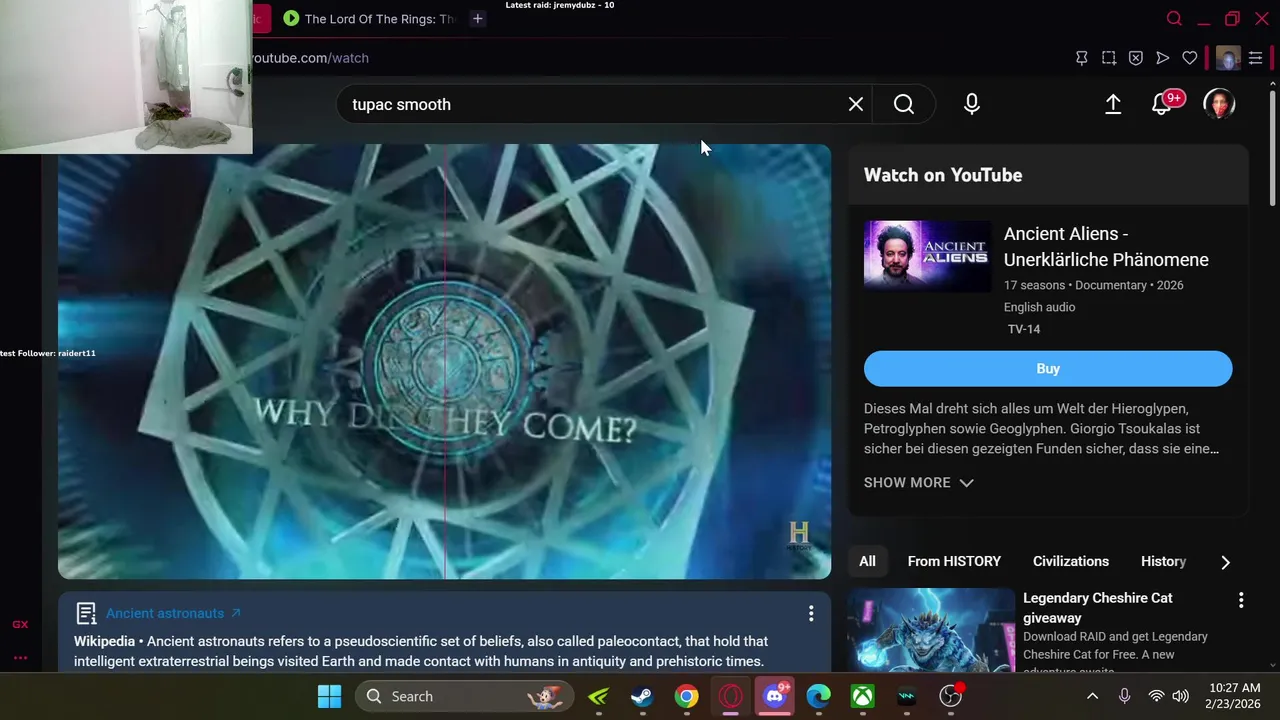The width and height of the screenshot is (1280, 720).
Task: Open YouTube notifications bell
Action: pos(1162,104)
